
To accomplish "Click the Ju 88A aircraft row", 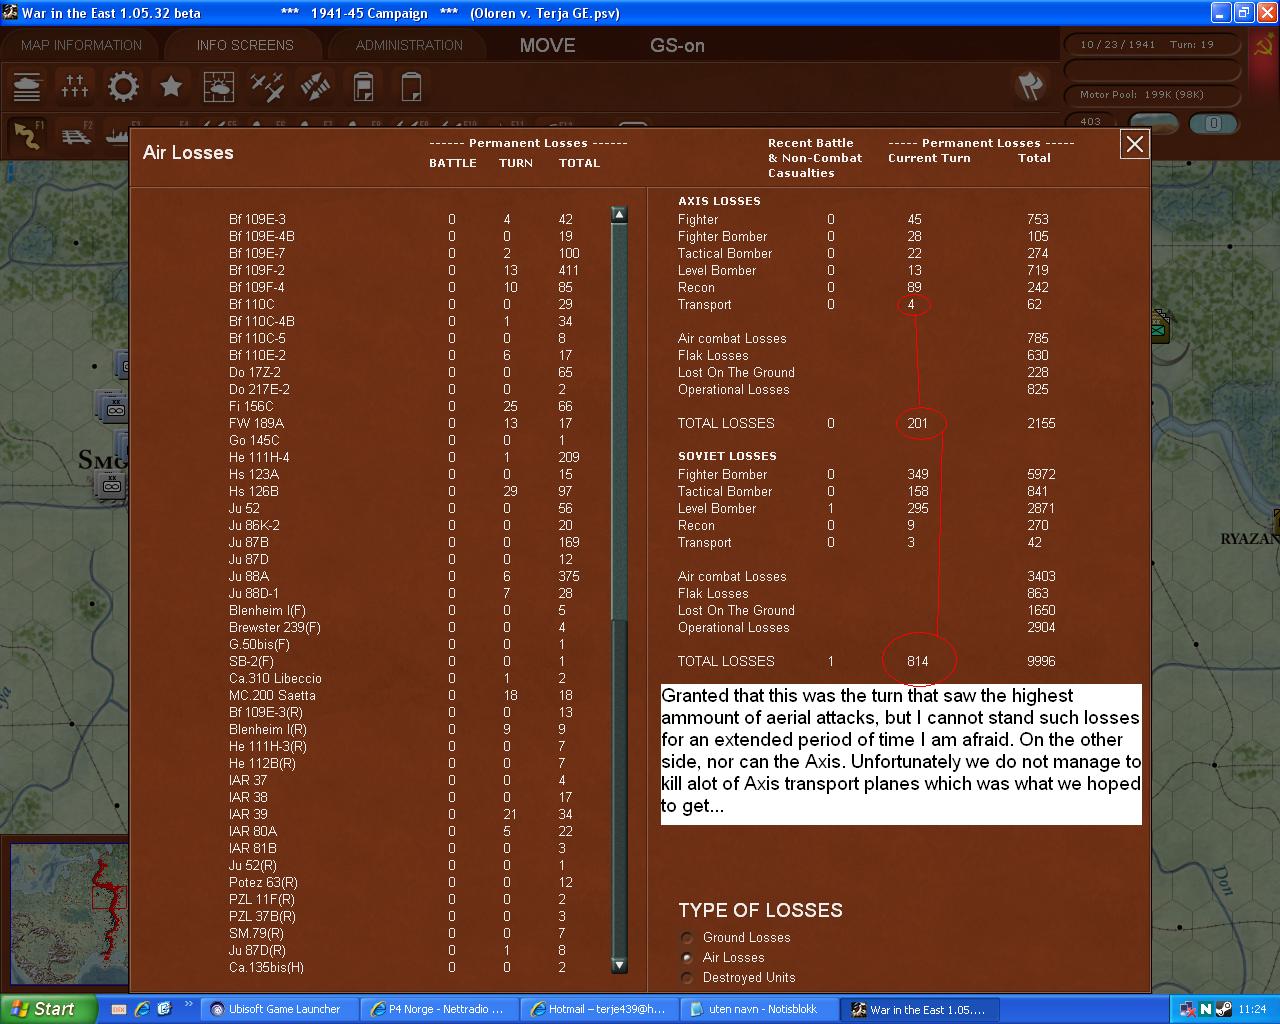I will click(406, 576).
